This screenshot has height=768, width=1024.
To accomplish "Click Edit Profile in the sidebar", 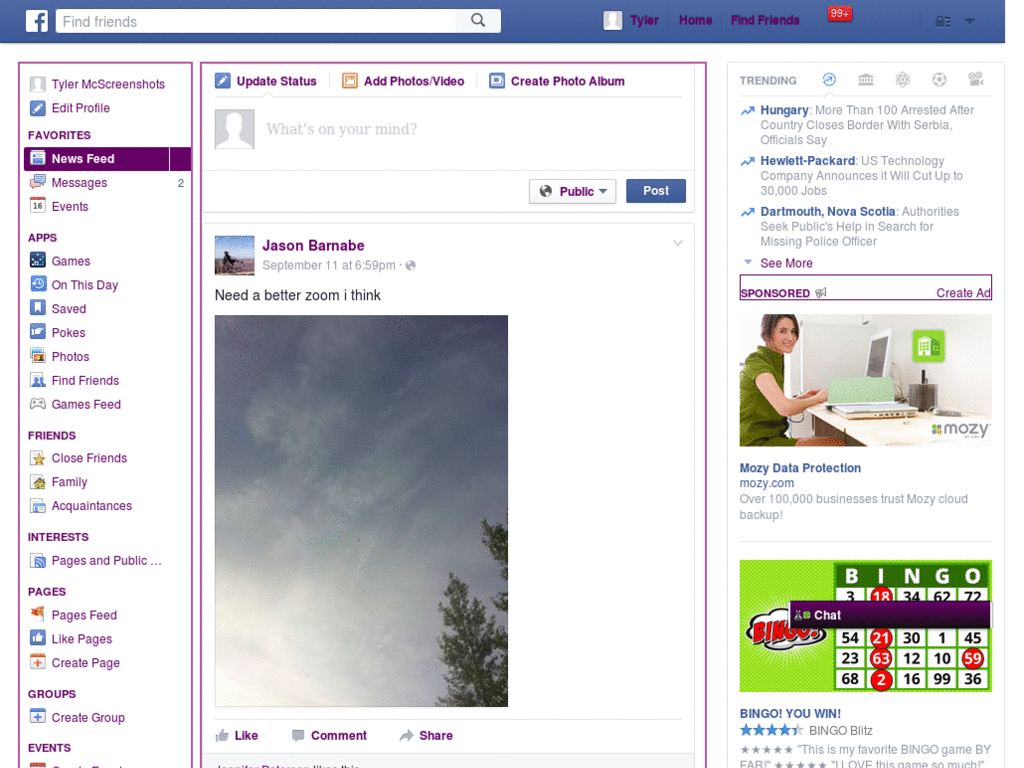I will coord(80,108).
